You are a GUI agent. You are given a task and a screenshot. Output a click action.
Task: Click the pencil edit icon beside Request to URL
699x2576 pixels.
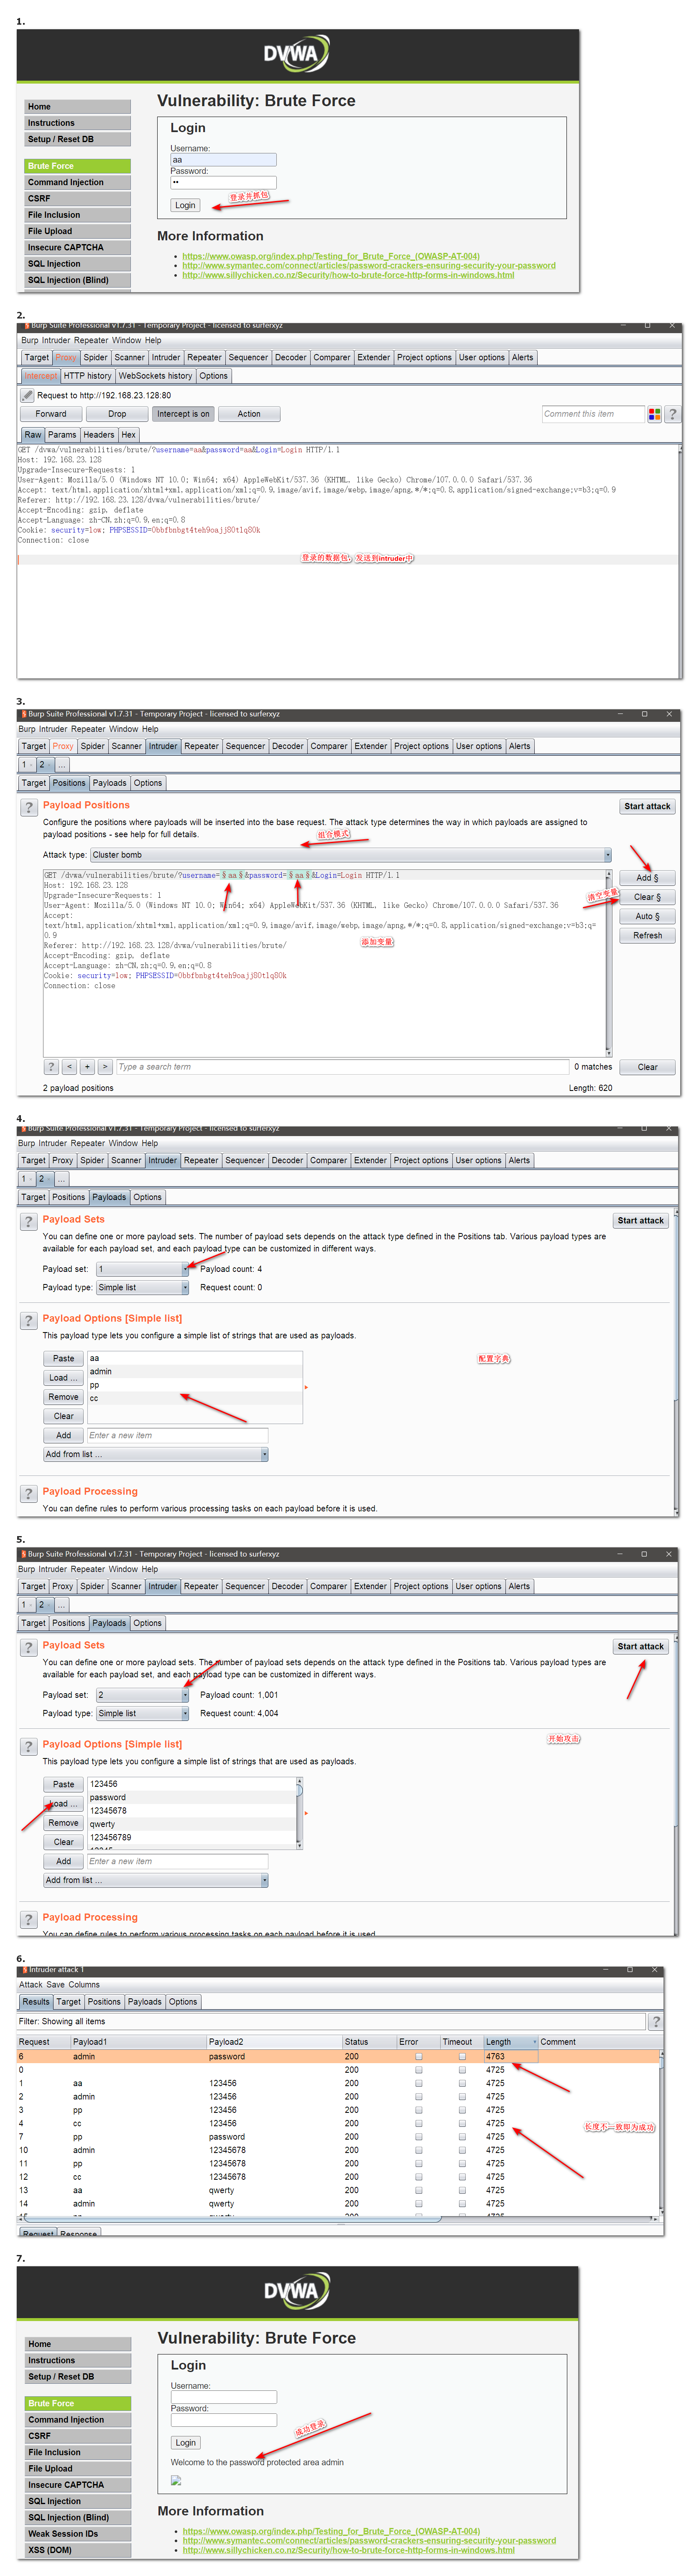click(28, 396)
